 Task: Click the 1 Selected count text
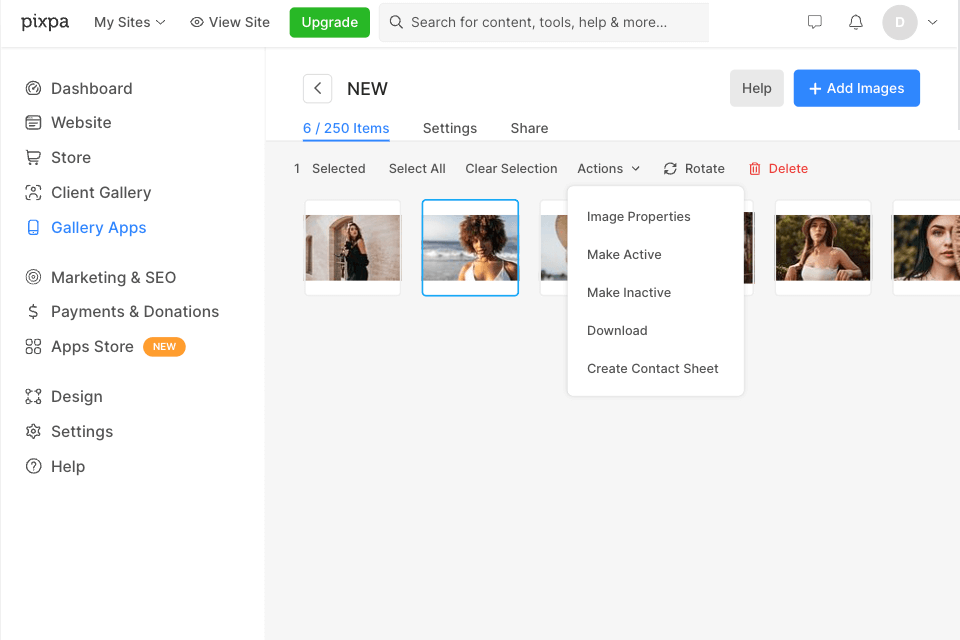tap(329, 168)
